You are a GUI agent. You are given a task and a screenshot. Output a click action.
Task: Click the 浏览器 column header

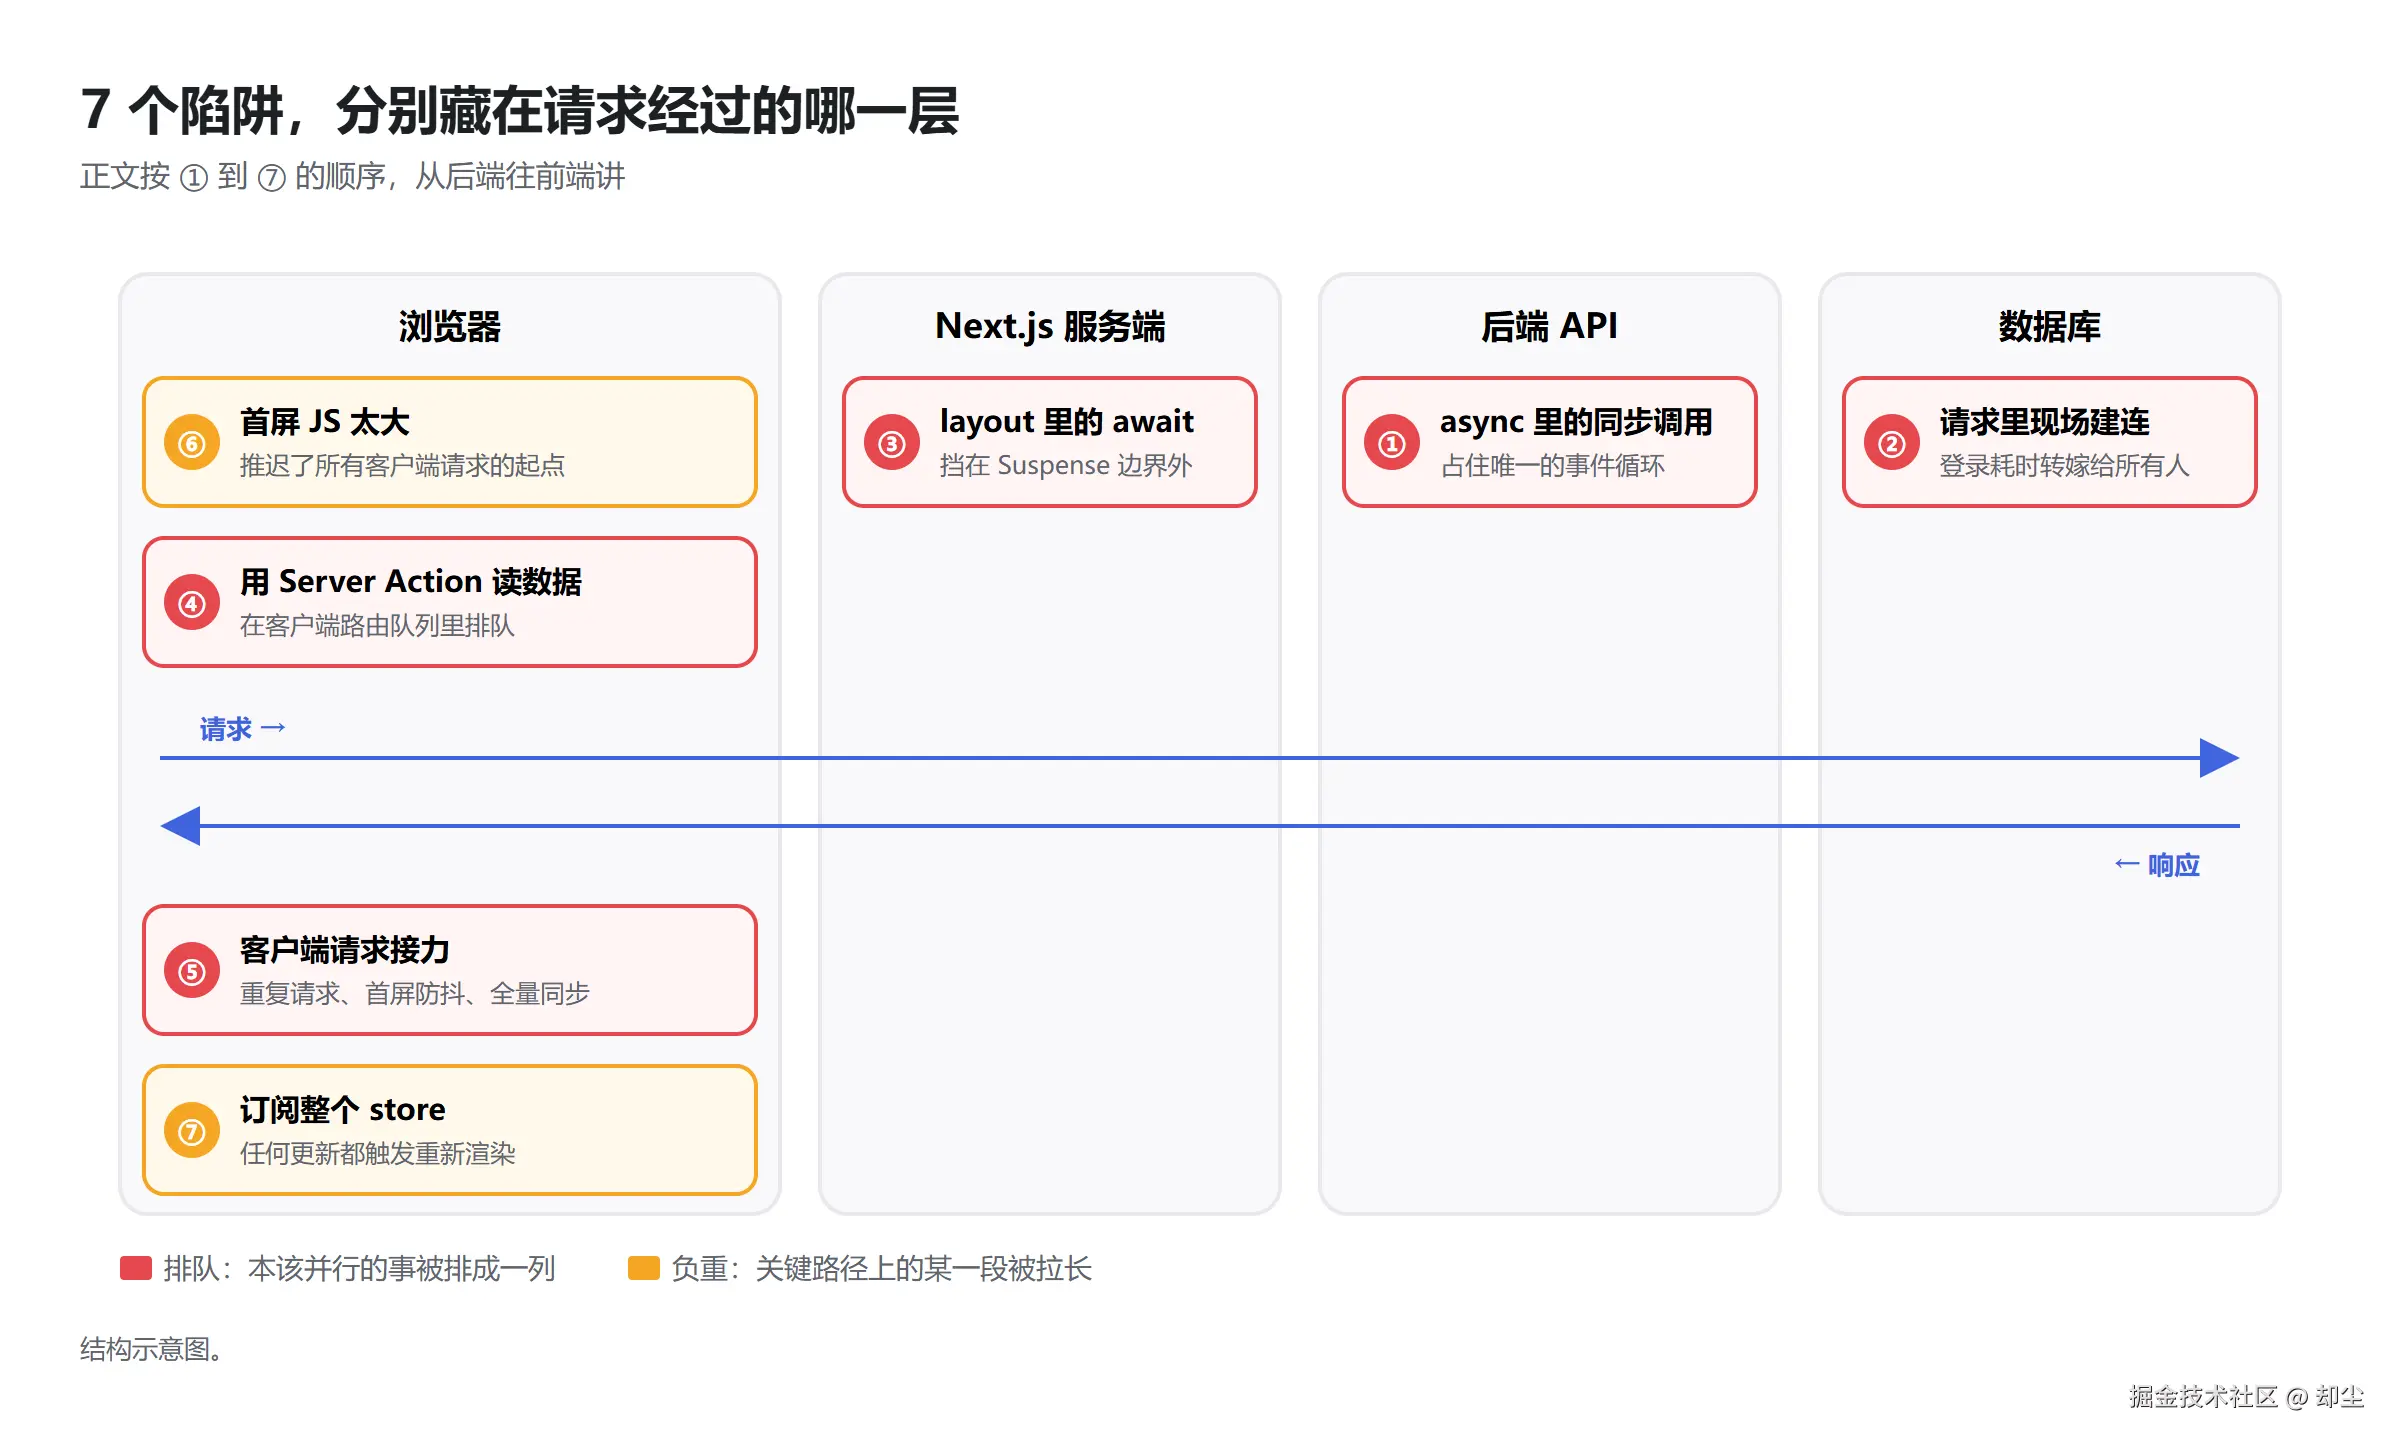coord(450,327)
